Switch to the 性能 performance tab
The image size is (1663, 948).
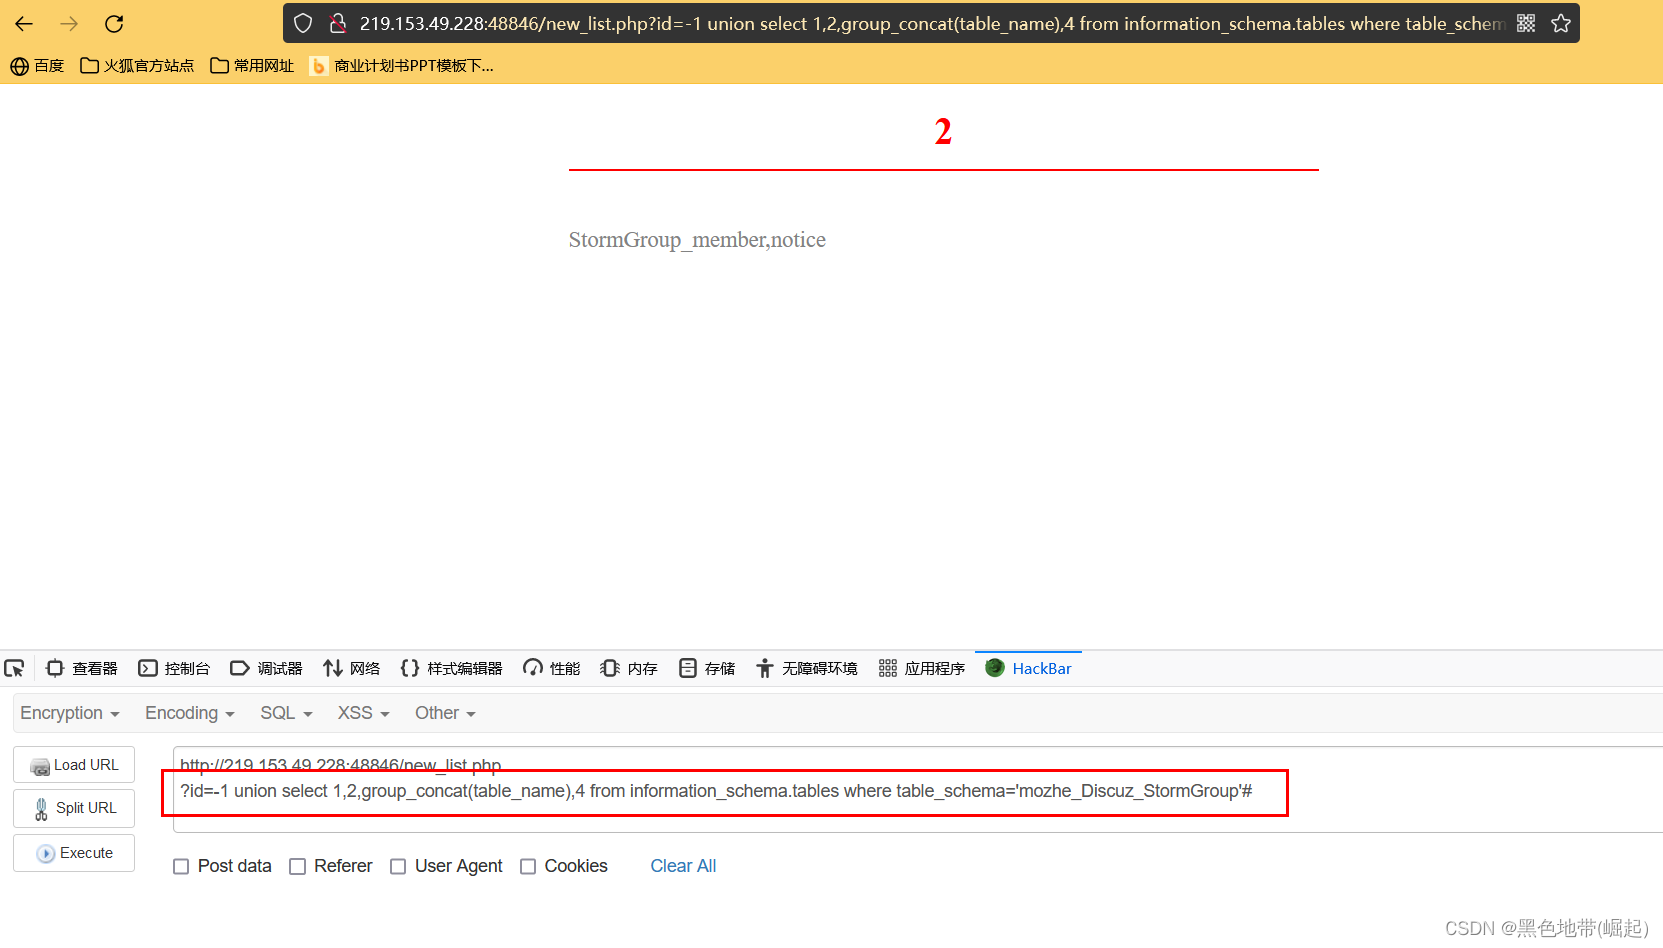click(x=551, y=668)
